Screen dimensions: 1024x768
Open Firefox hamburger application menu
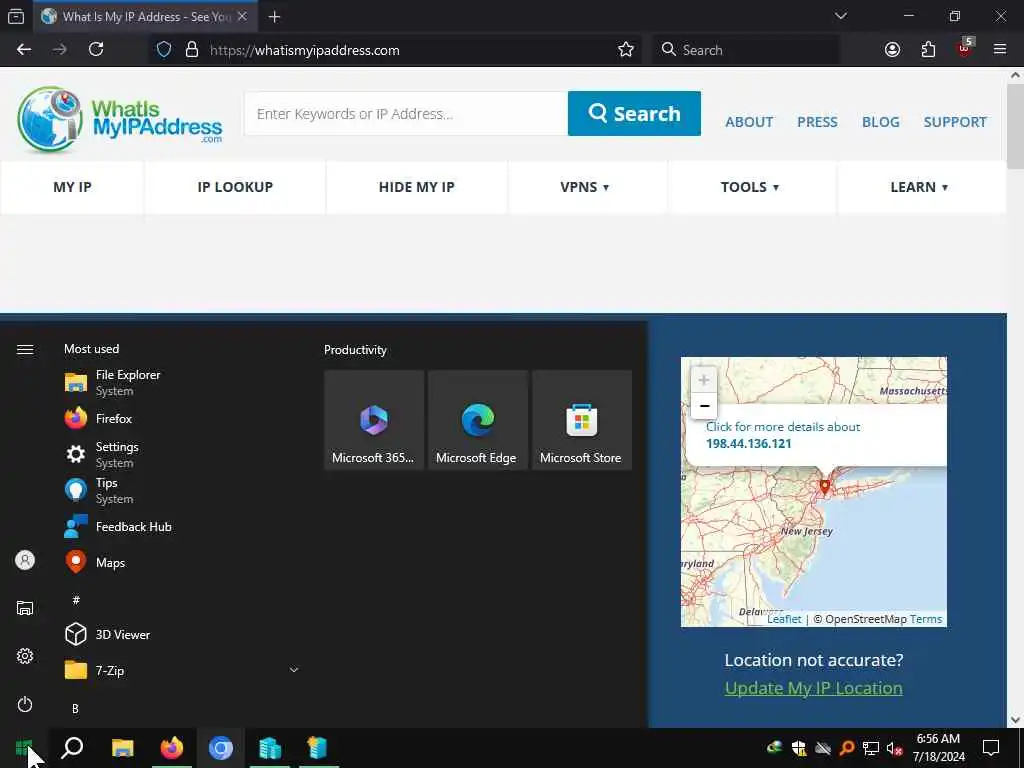tap(1000, 50)
